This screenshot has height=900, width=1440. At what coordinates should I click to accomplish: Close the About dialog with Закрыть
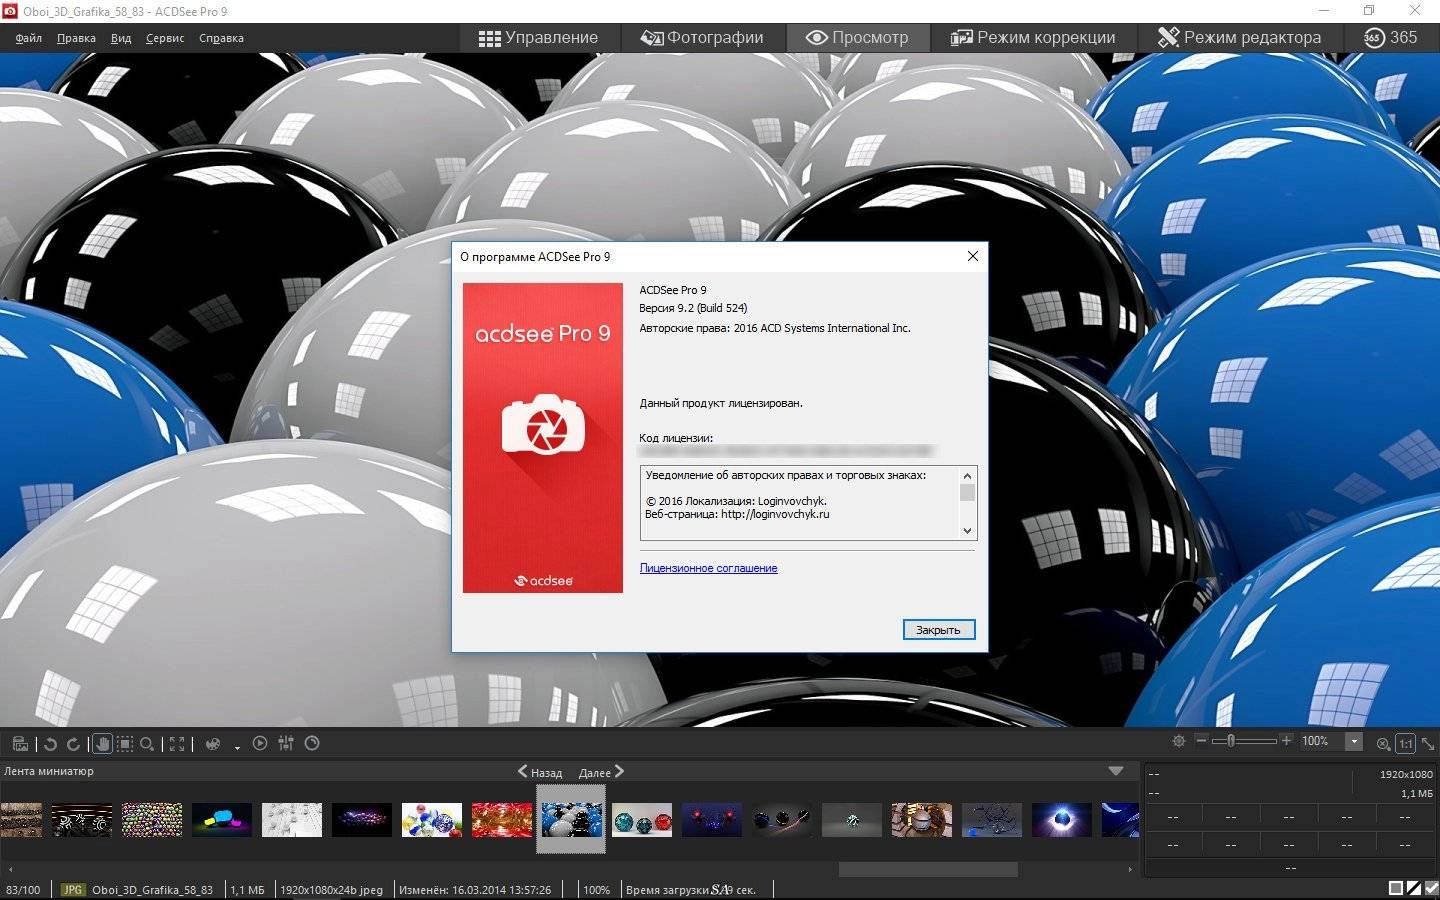point(938,630)
